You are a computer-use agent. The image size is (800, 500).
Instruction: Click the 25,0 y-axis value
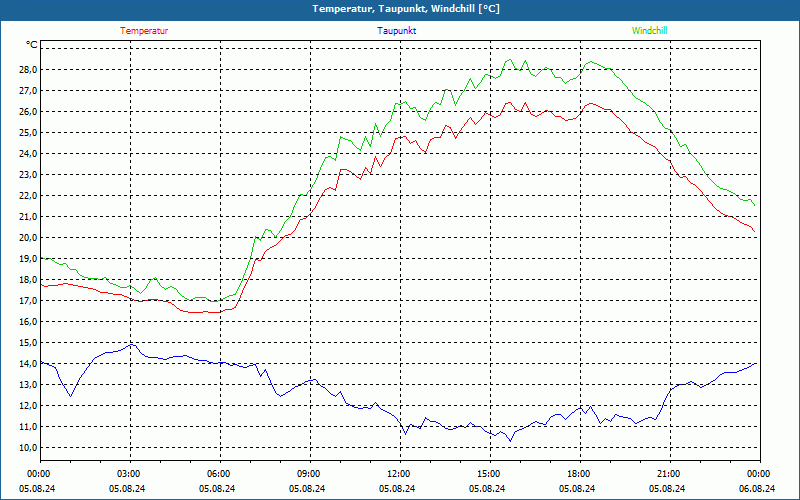(x=29, y=133)
